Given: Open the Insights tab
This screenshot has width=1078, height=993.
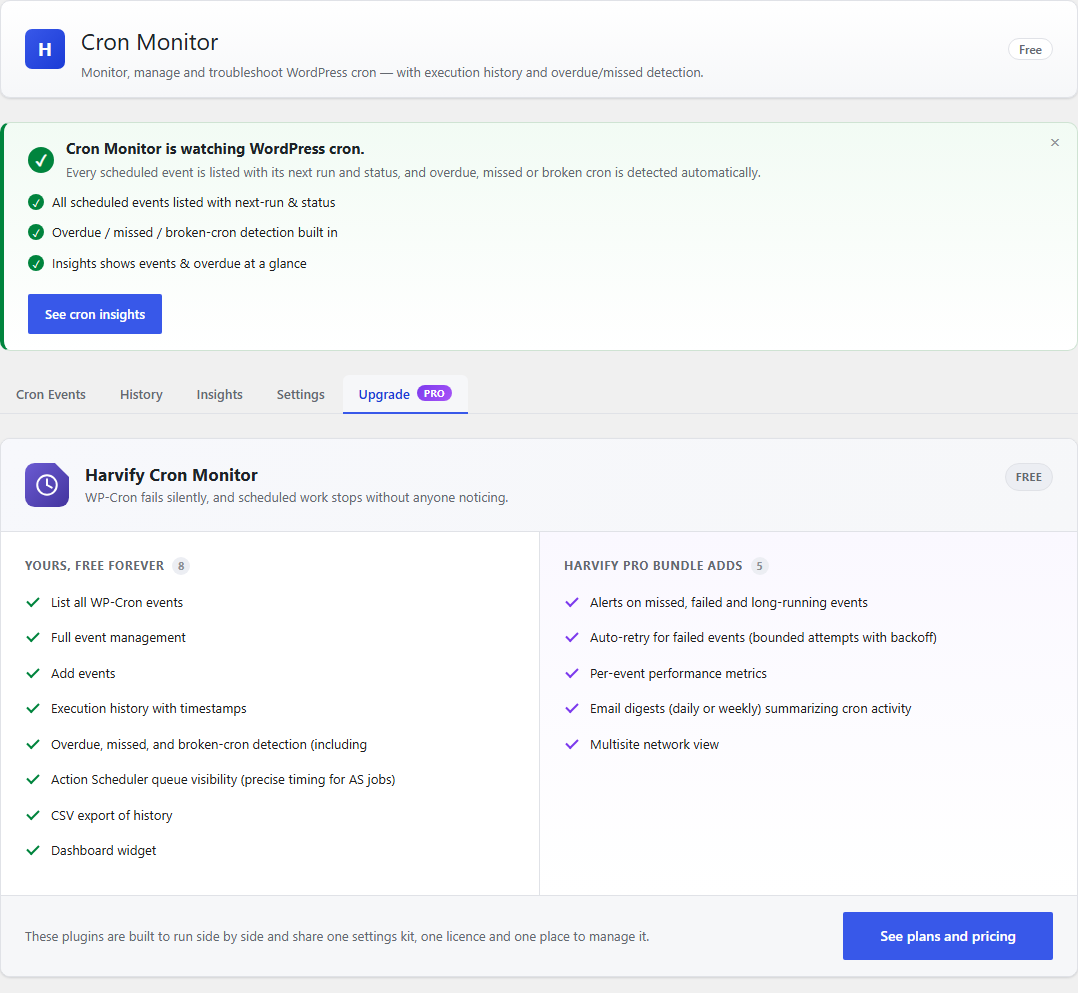Looking at the screenshot, I should pyautogui.click(x=219, y=395).
